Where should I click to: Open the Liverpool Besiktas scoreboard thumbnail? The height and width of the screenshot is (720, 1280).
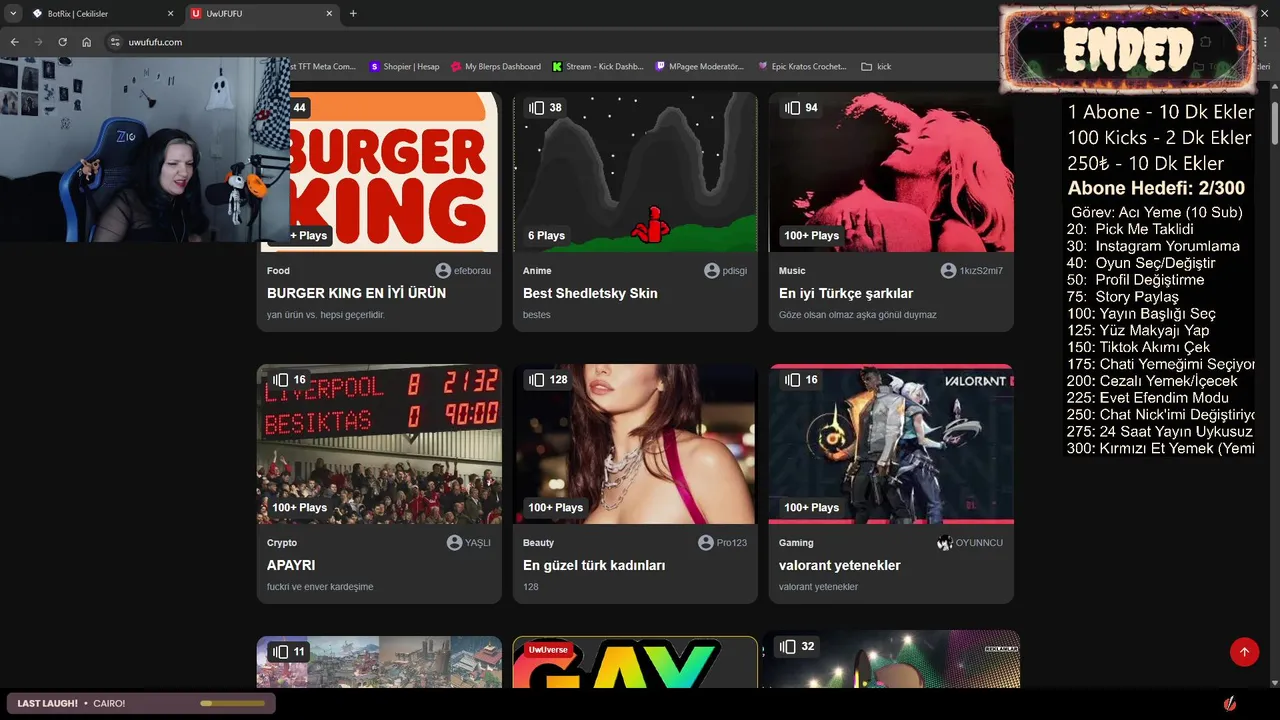tap(379, 444)
